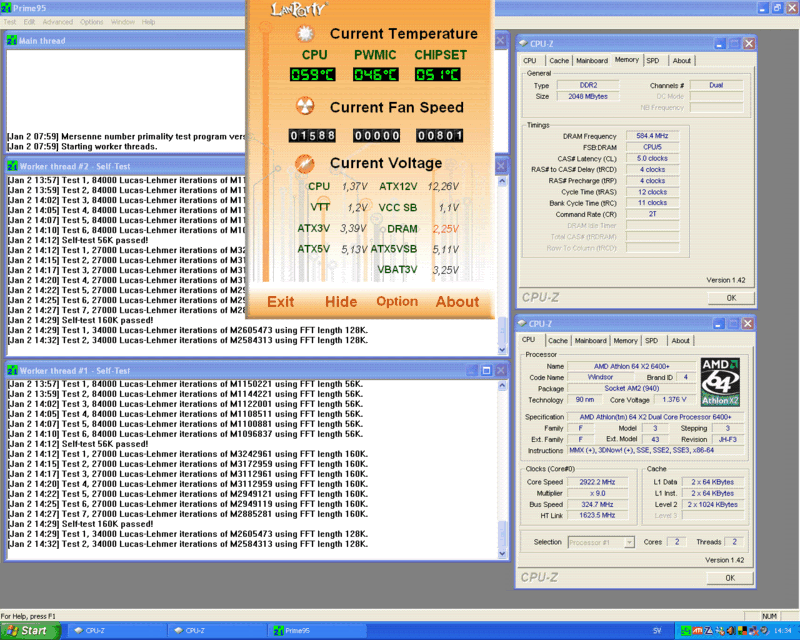This screenshot has width=800, height=640.
Task: Click the Prime95 title bar icon
Action: tap(6, 8)
